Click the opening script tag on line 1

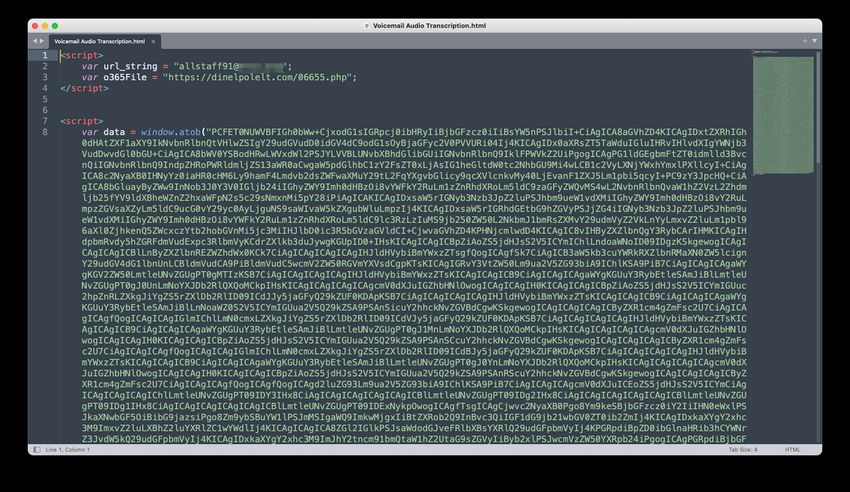point(82,55)
